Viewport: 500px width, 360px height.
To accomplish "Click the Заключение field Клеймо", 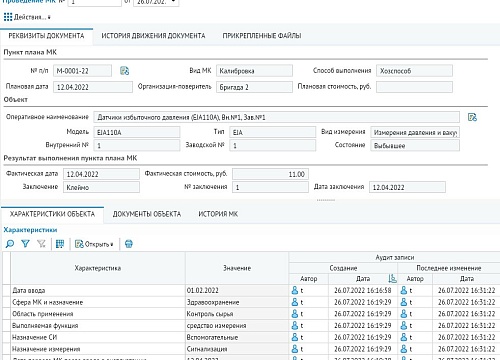I will pos(101,187).
